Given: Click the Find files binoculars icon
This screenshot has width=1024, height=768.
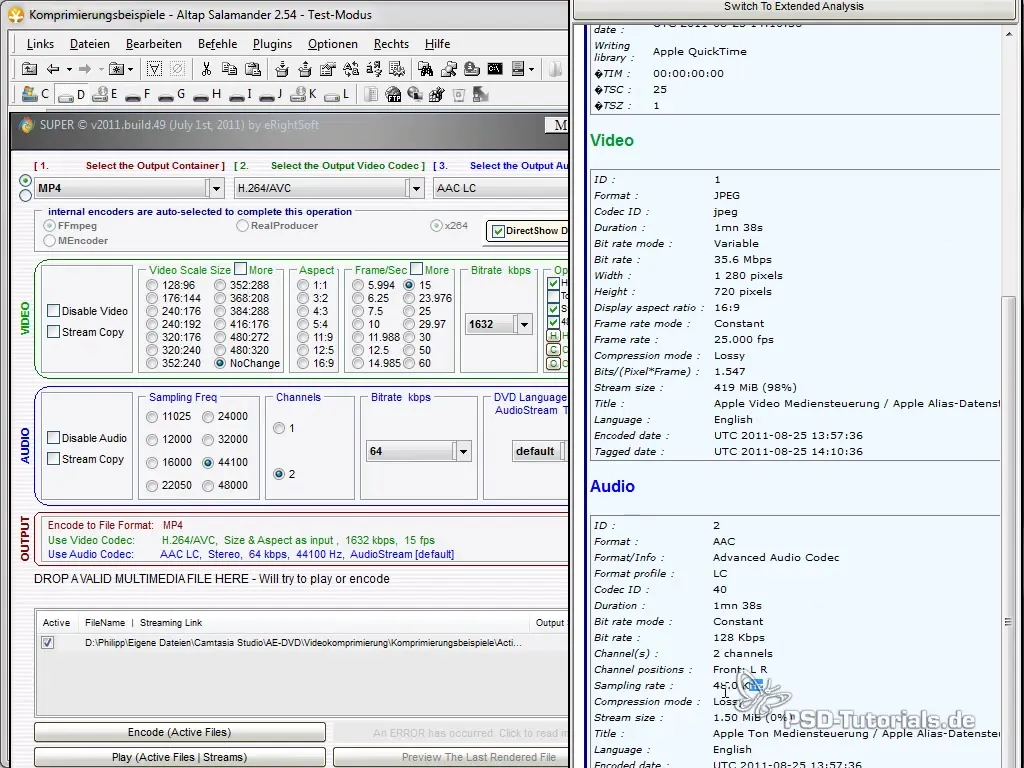Looking at the screenshot, I should pos(425,69).
